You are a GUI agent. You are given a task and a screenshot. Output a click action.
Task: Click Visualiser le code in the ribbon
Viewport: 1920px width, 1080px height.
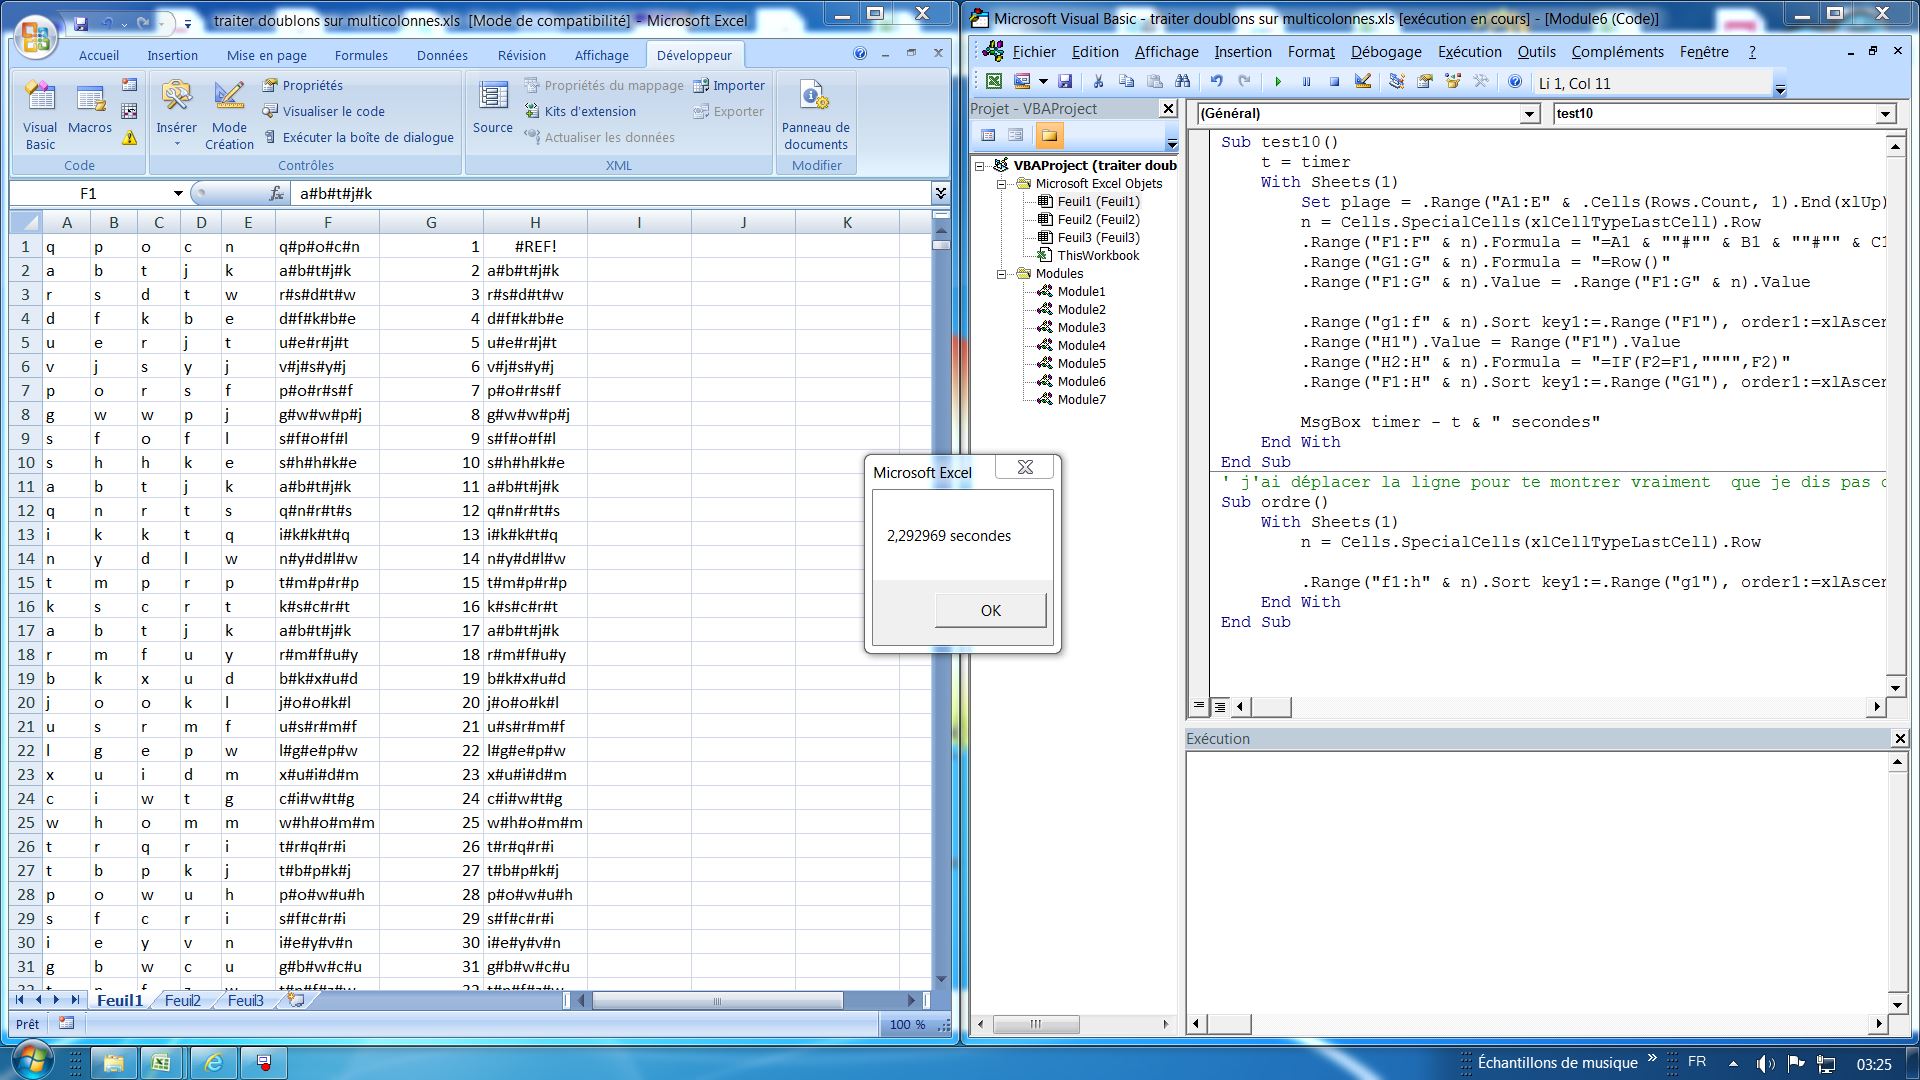pos(323,111)
